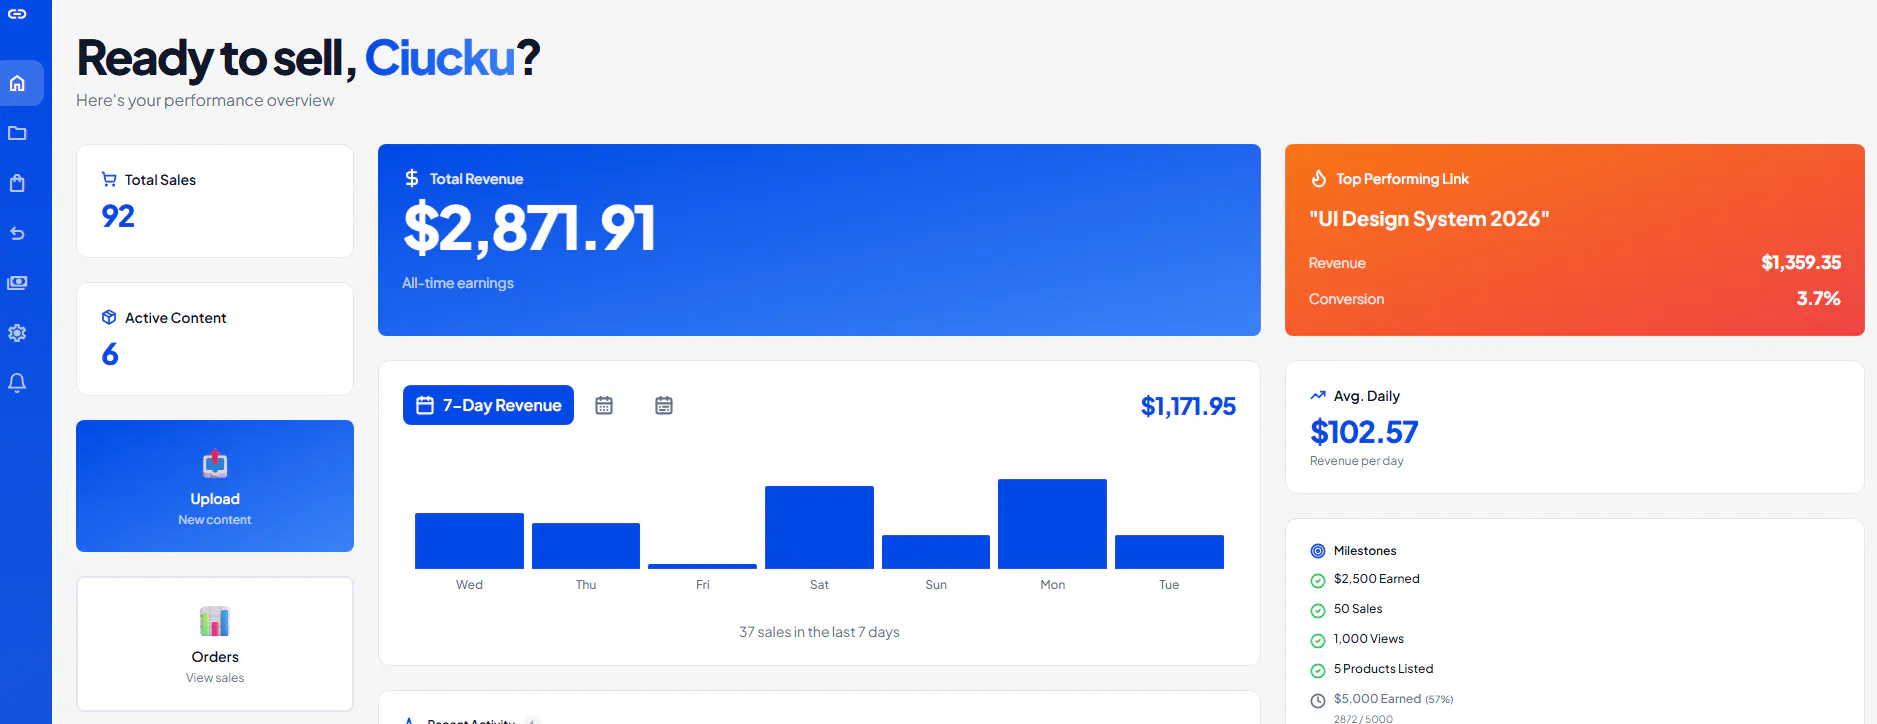Screen dimensions: 1877x724
Task: Click the "3.7%" conversion value
Action: point(1818,298)
